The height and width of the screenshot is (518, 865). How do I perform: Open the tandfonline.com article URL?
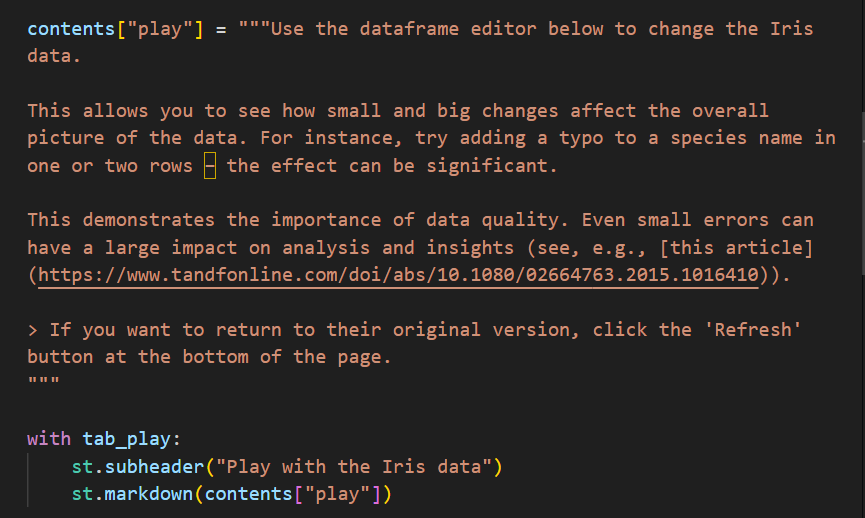click(x=398, y=274)
